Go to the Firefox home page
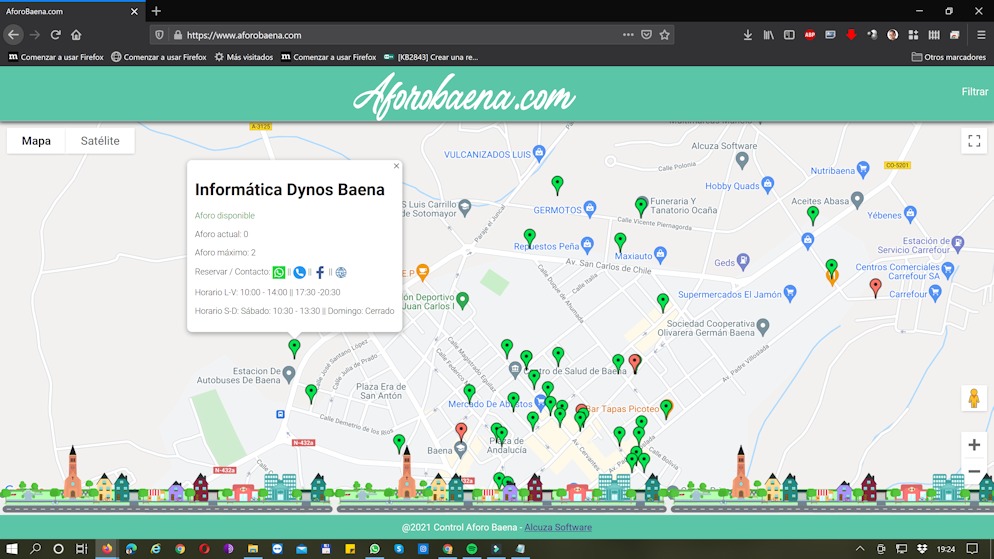The width and height of the screenshot is (994, 559). [x=76, y=35]
